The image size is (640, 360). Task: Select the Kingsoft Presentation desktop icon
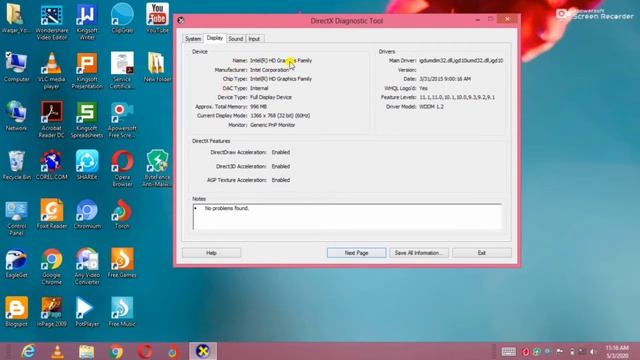point(87,71)
